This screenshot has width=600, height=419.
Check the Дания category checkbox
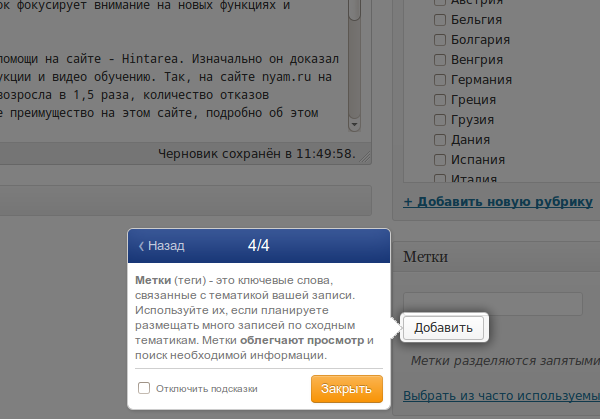(440, 140)
